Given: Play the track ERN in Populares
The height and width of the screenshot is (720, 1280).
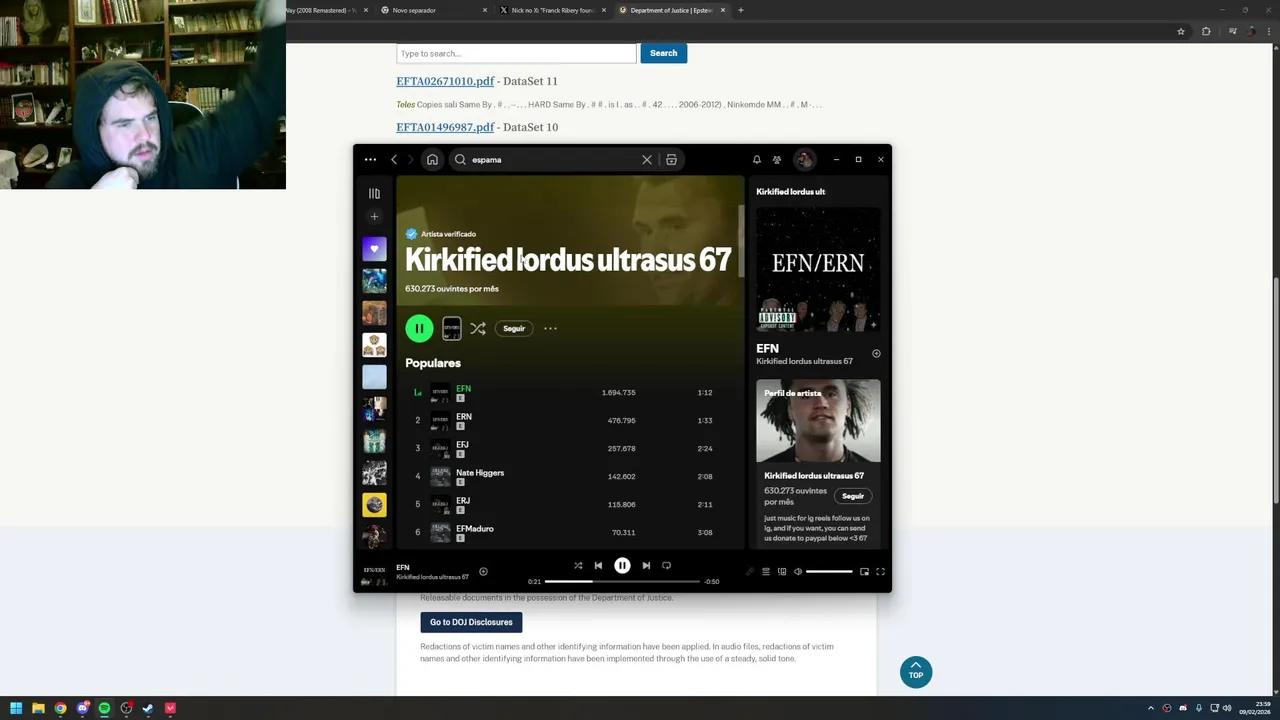Looking at the screenshot, I should (x=570, y=420).
